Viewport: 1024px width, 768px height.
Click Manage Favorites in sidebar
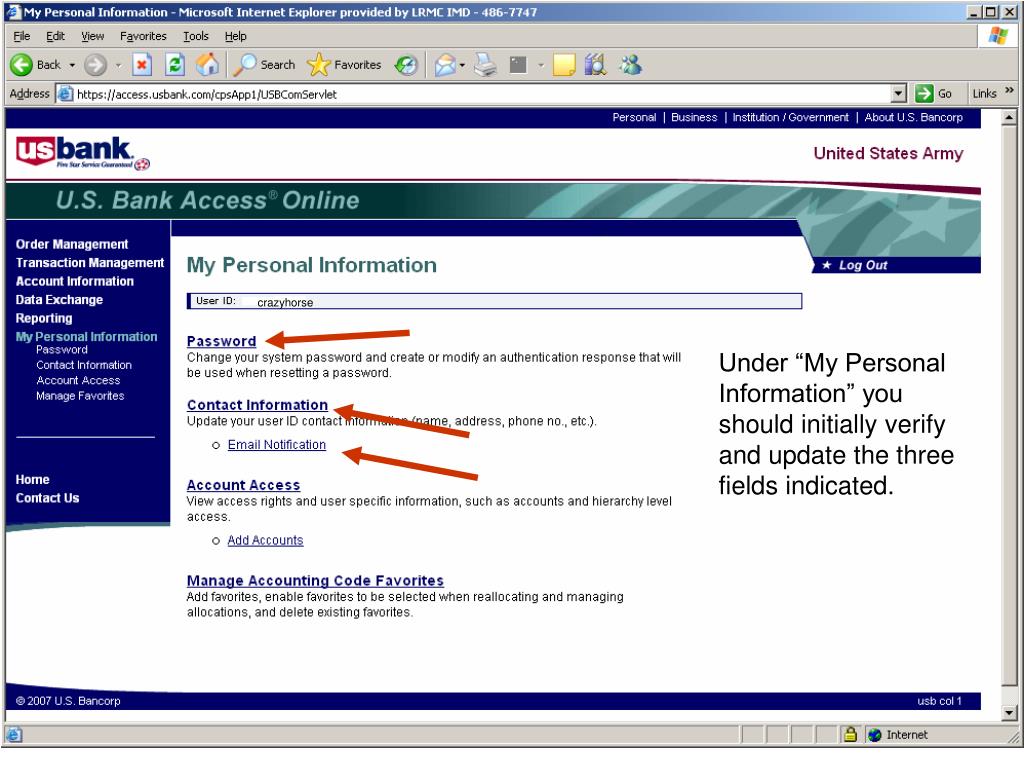click(80, 396)
